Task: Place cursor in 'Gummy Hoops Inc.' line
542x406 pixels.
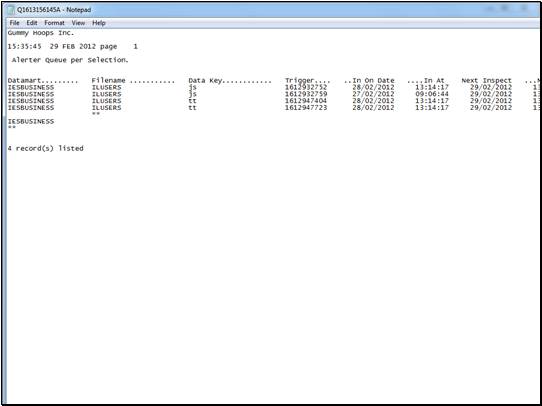Action: [x=41, y=33]
